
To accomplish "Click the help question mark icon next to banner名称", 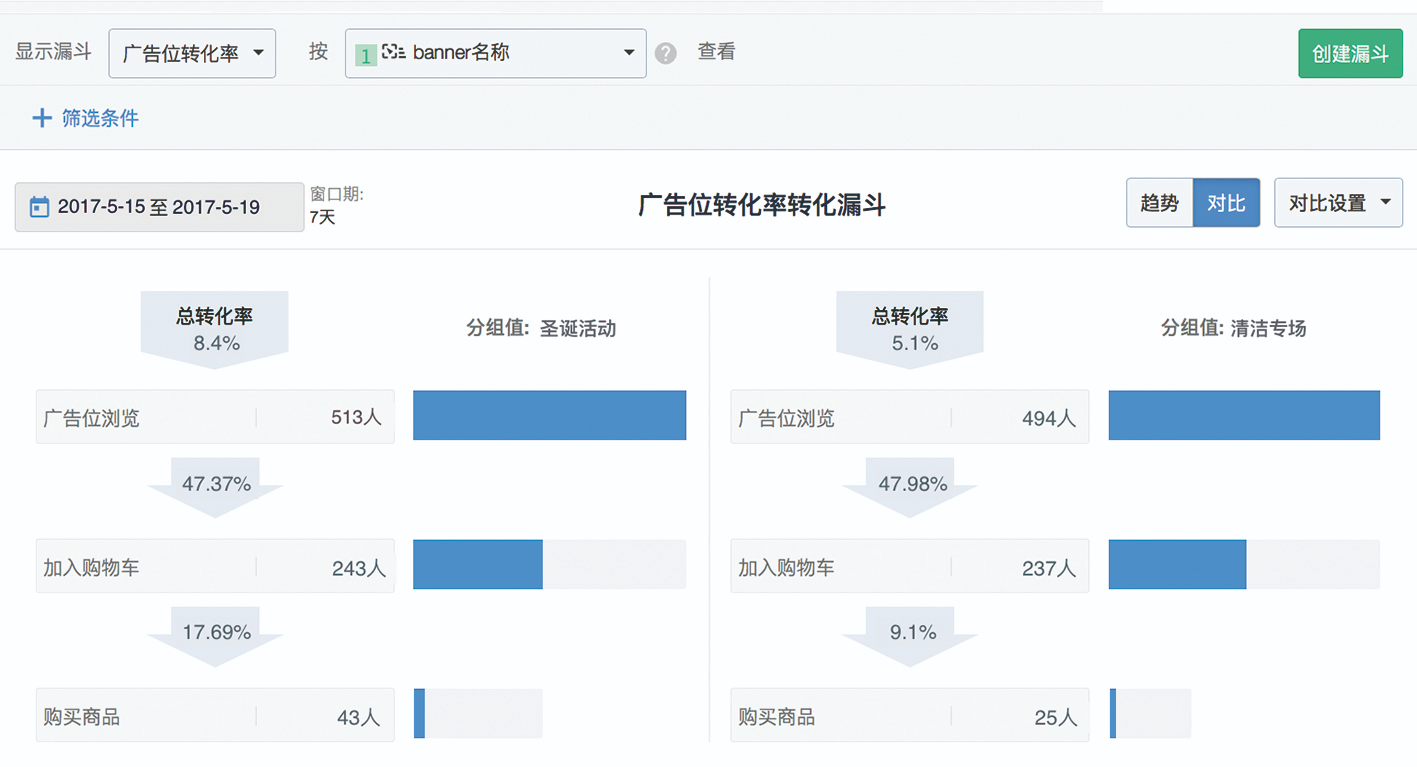I will [x=665, y=53].
